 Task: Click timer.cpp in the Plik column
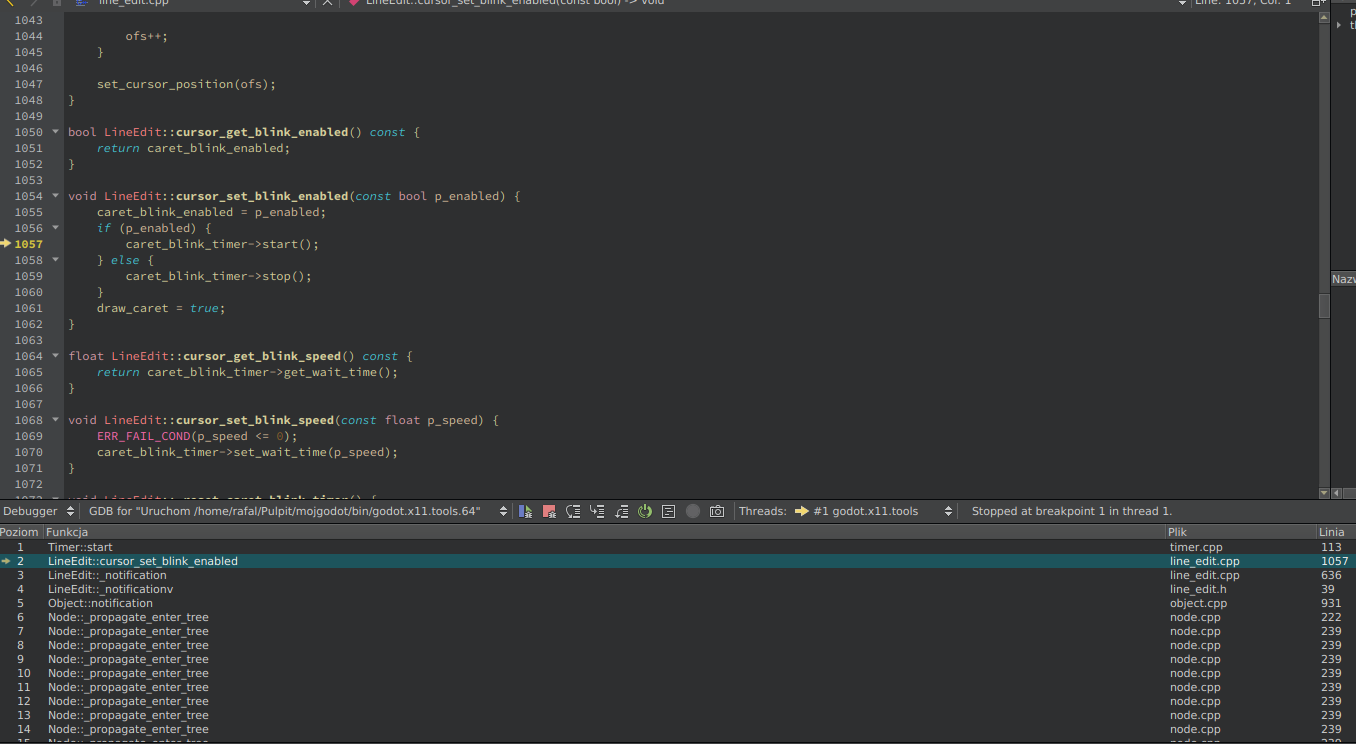click(1196, 547)
